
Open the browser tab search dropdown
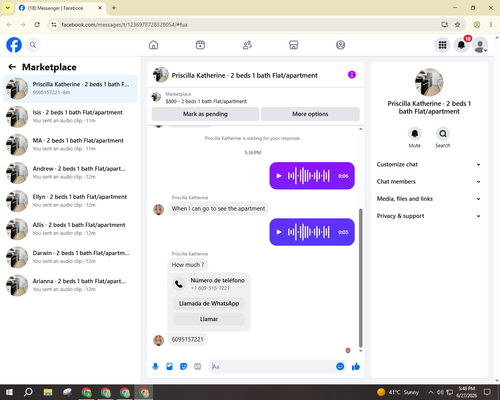[x=8, y=8]
